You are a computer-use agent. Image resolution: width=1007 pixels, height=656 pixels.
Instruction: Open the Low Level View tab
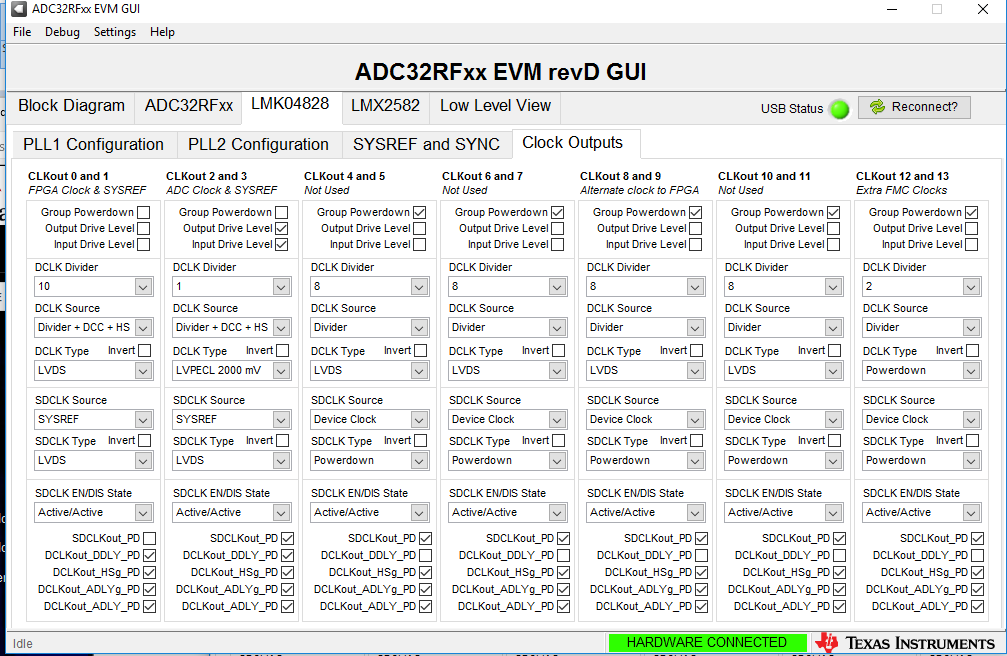pos(495,106)
